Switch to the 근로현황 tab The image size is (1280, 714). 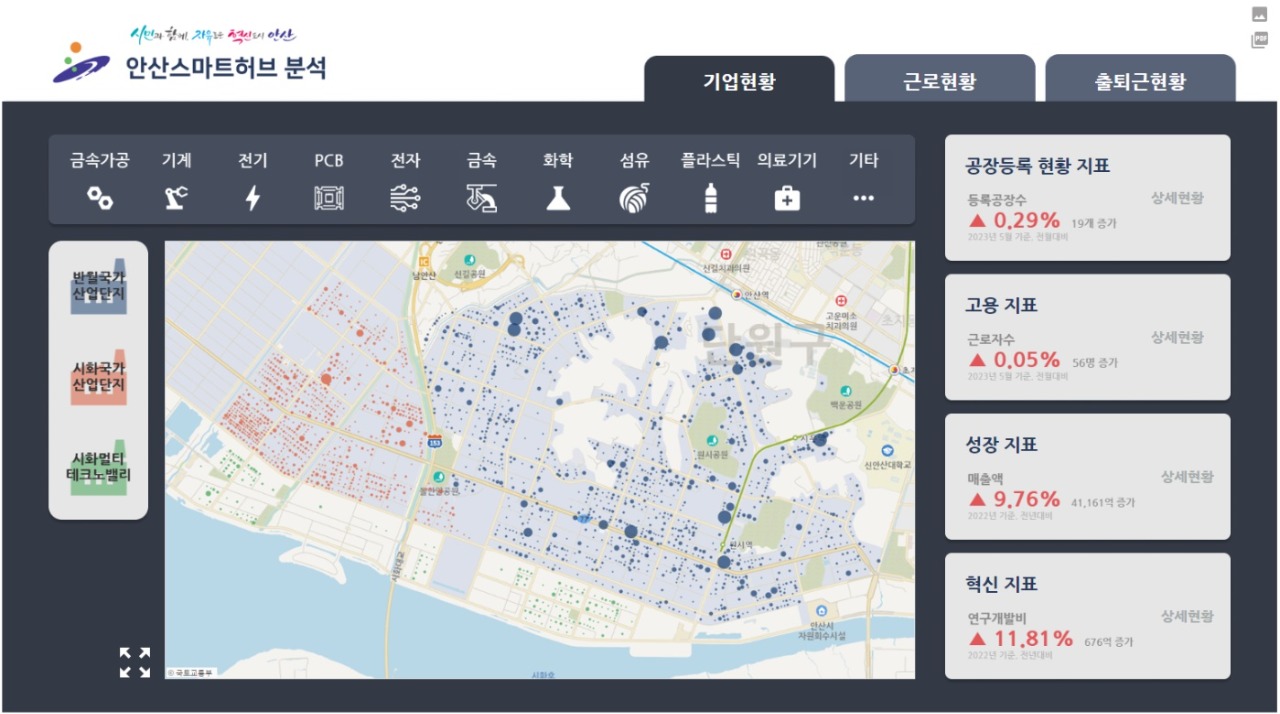939,81
